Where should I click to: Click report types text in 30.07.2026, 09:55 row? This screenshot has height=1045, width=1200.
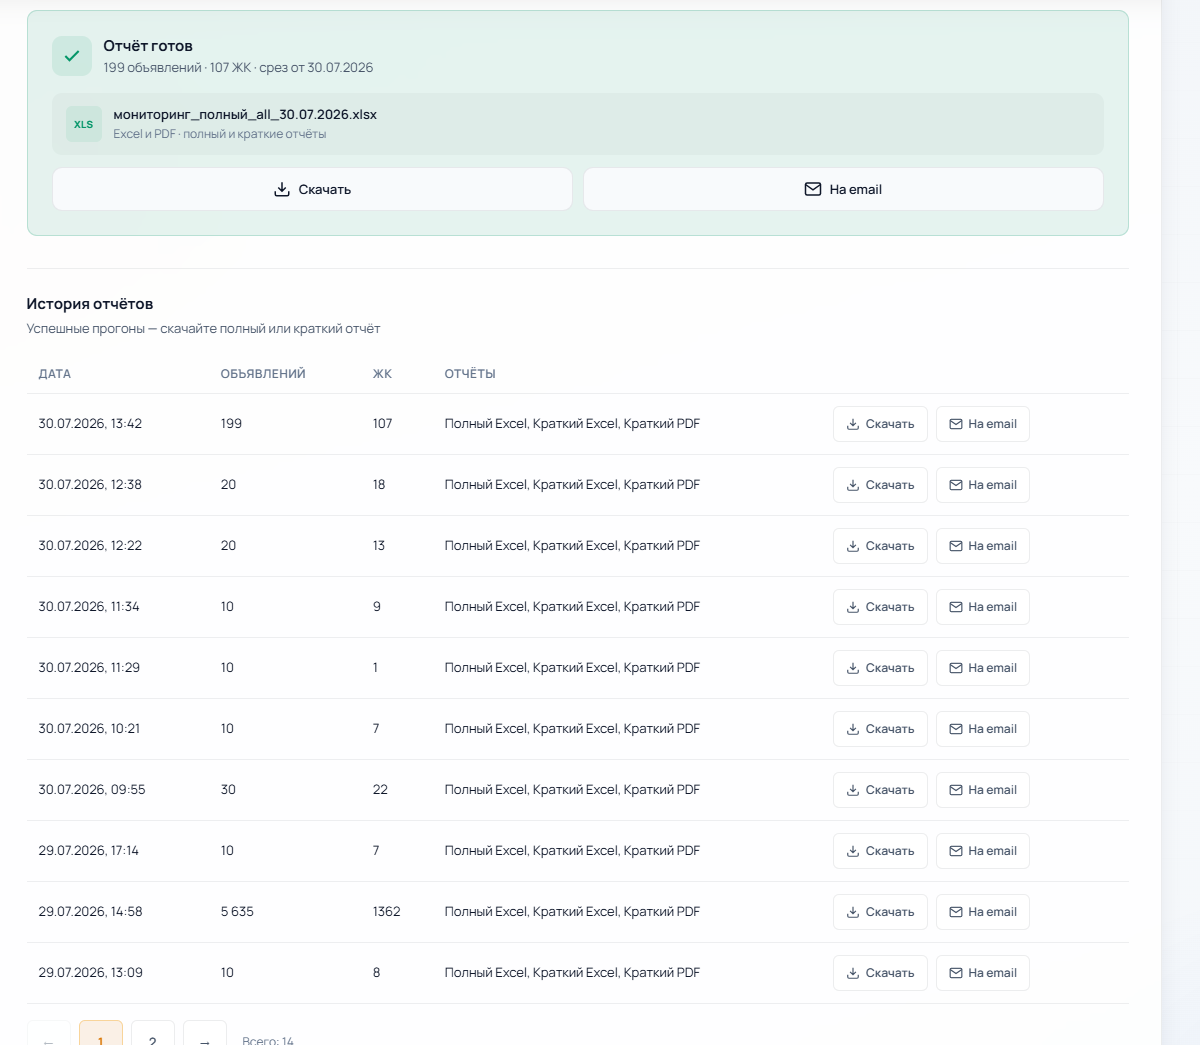(572, 790)
